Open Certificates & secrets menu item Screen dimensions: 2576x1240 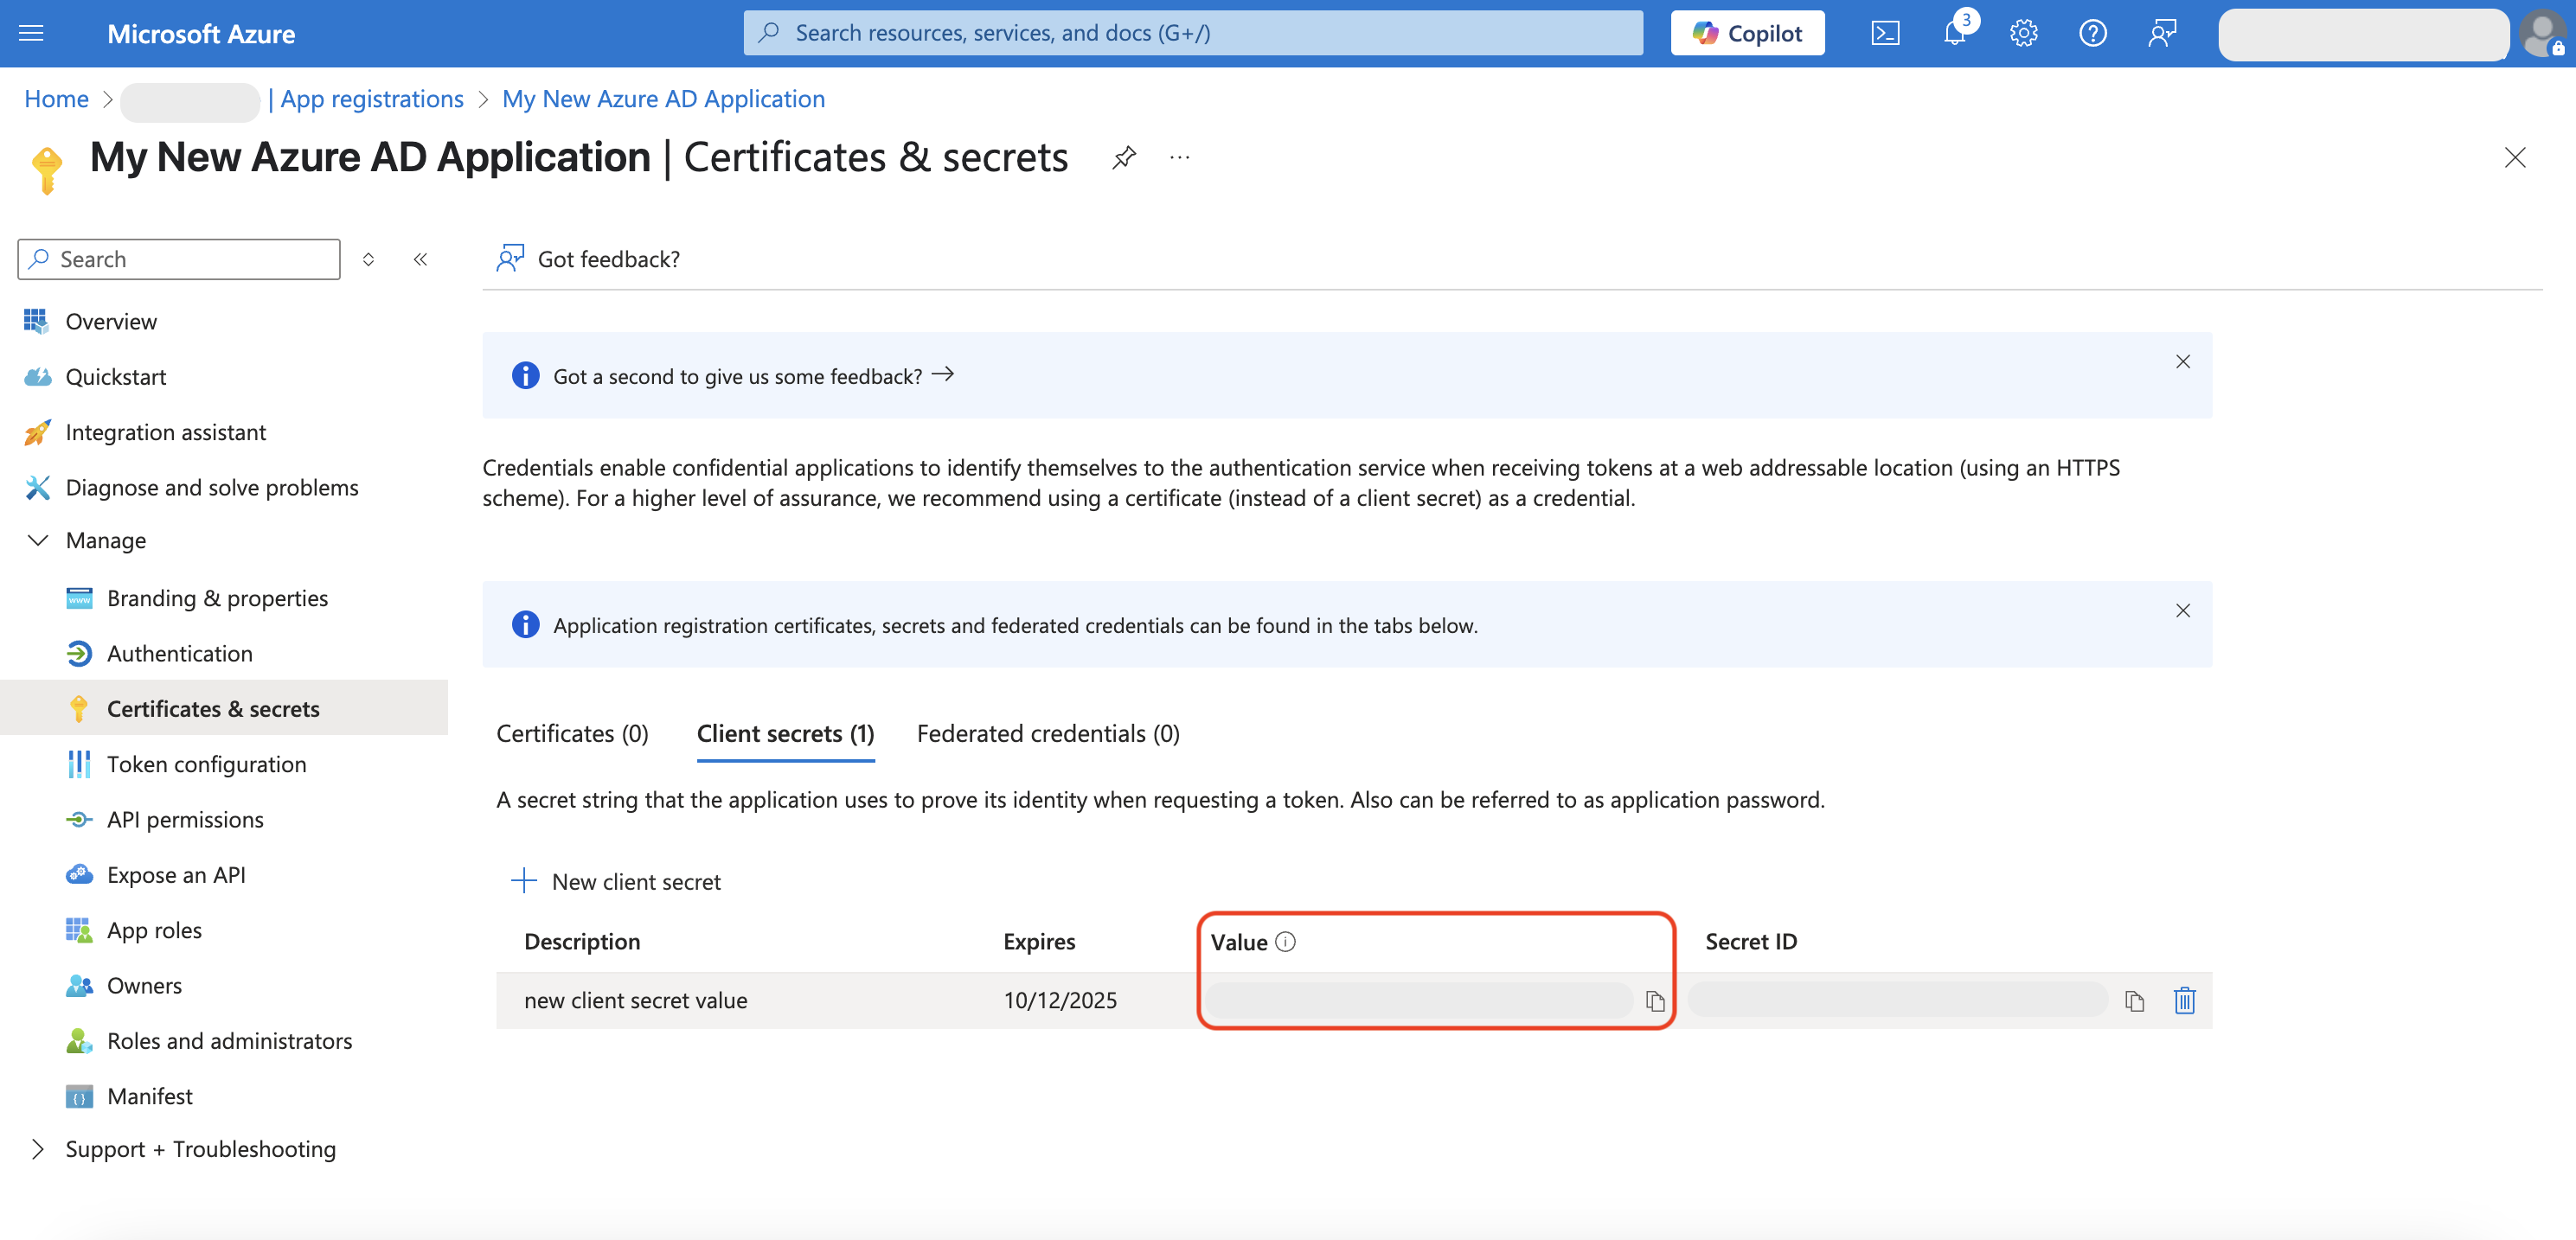click(x=213, y=708)
